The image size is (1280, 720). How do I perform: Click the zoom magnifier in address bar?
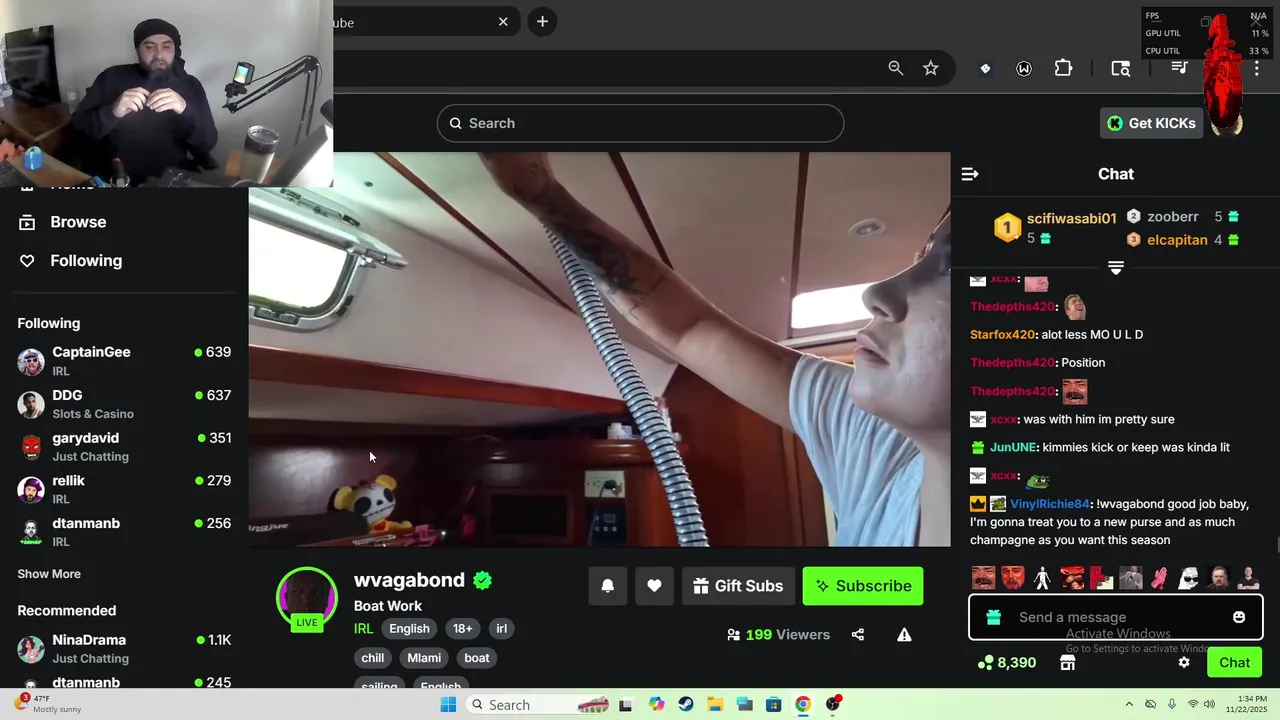click(896, 68)
